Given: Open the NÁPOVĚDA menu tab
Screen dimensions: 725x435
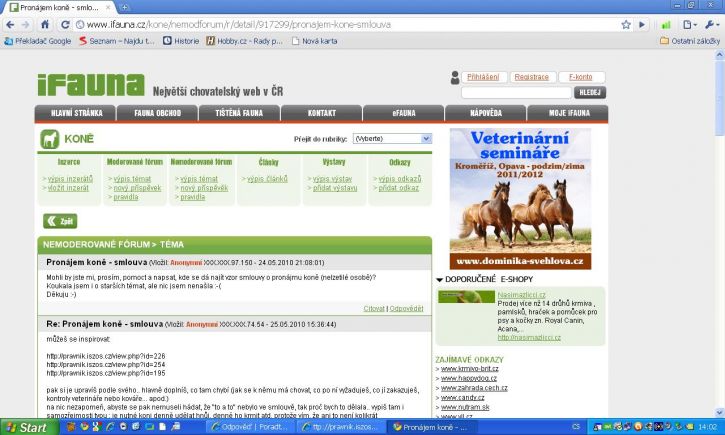Looking at the screenshot, I should 485,113.
